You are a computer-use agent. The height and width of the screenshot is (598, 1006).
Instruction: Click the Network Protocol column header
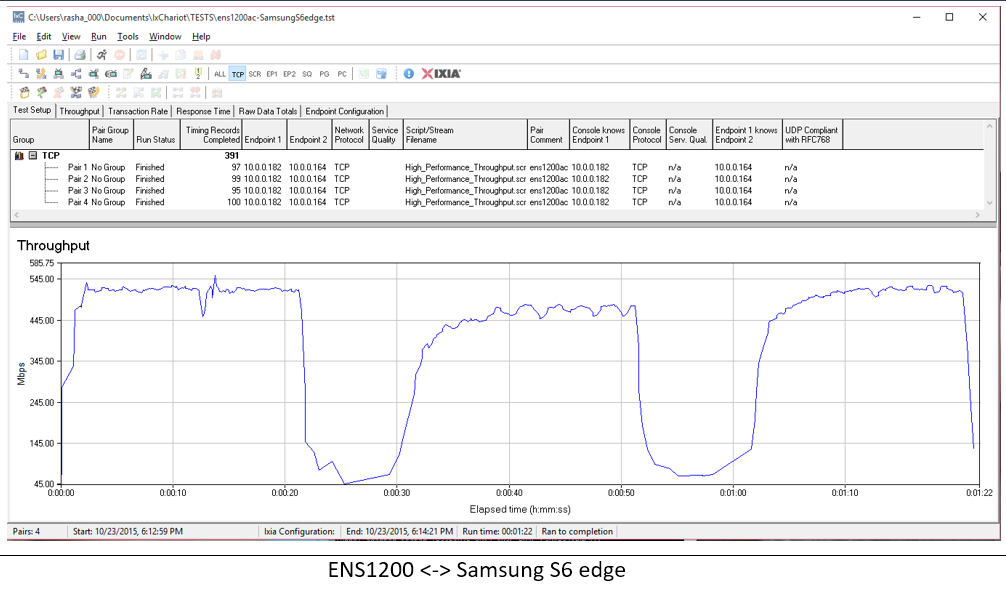tap(350, 135)
